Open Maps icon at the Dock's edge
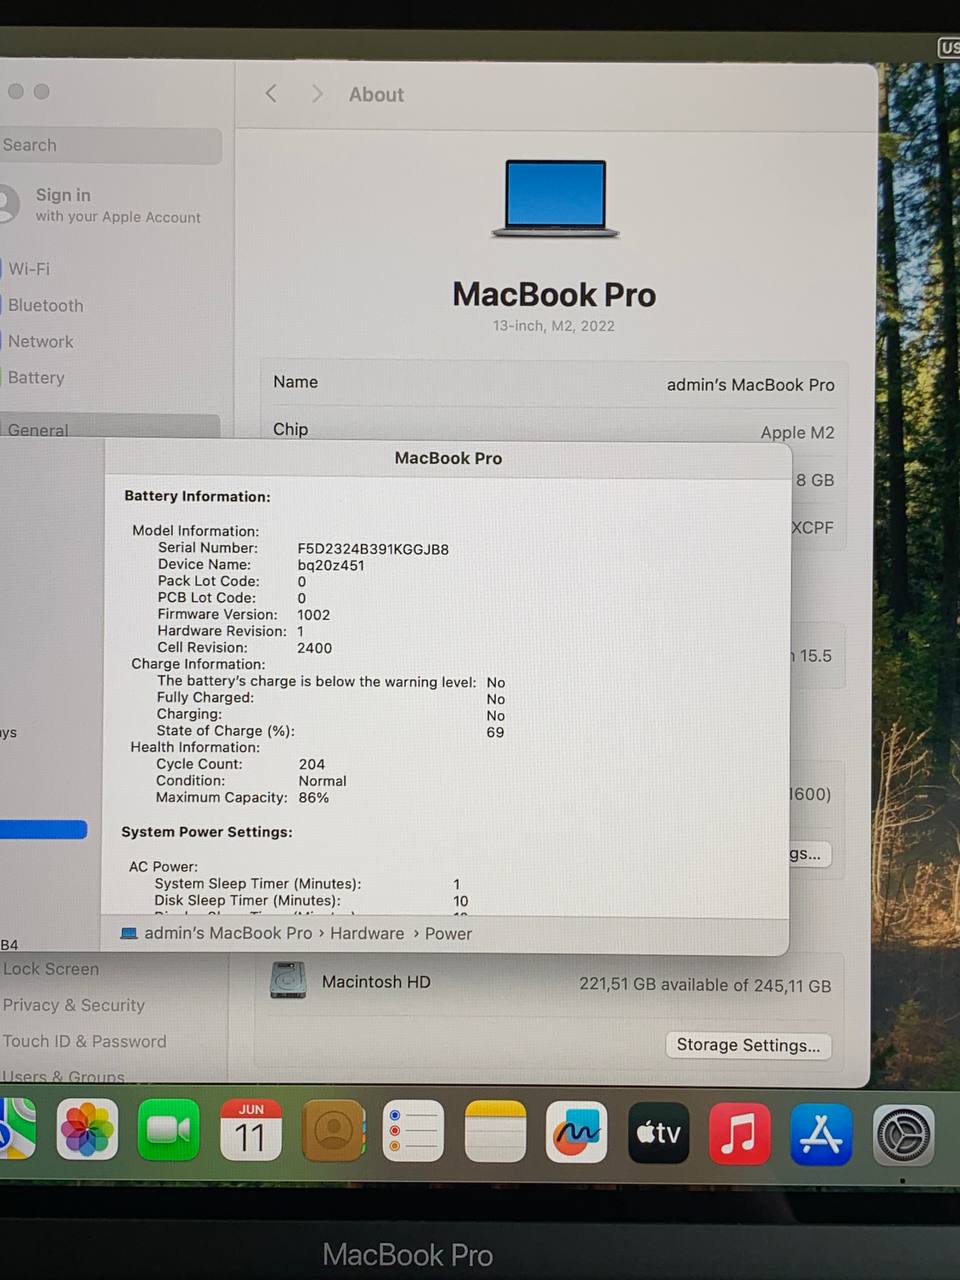Screen dimensions: 960x1280 coord(17,1129)
